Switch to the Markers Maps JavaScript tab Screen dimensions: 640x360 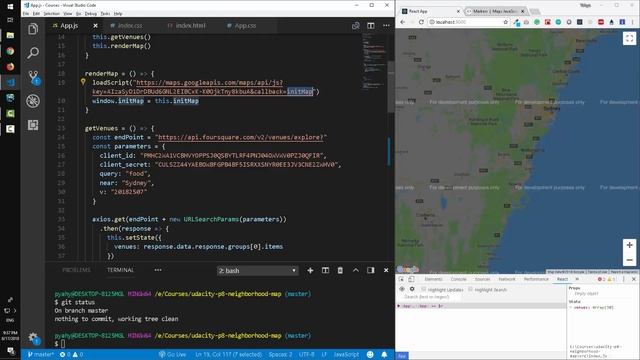click(495, 11)
